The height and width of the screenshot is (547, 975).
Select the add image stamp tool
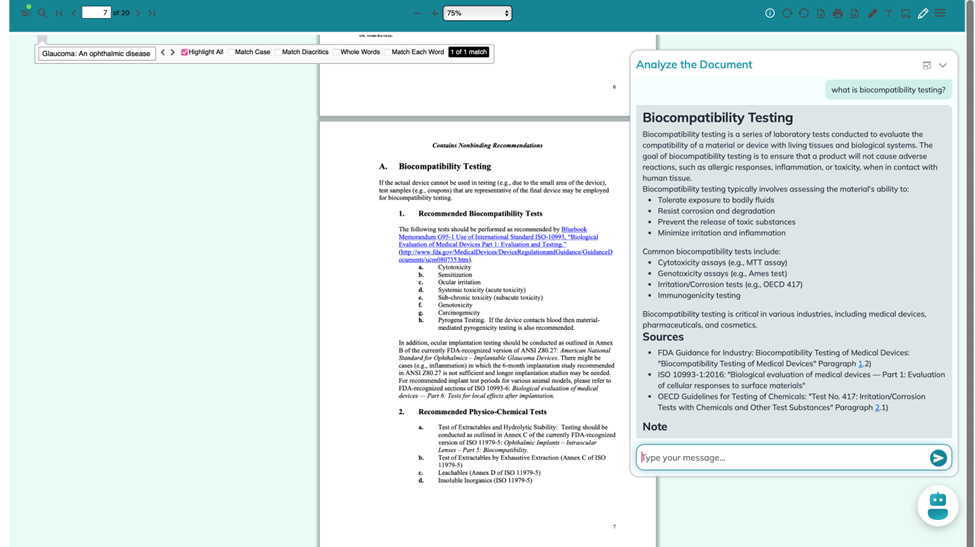(906, 13)
